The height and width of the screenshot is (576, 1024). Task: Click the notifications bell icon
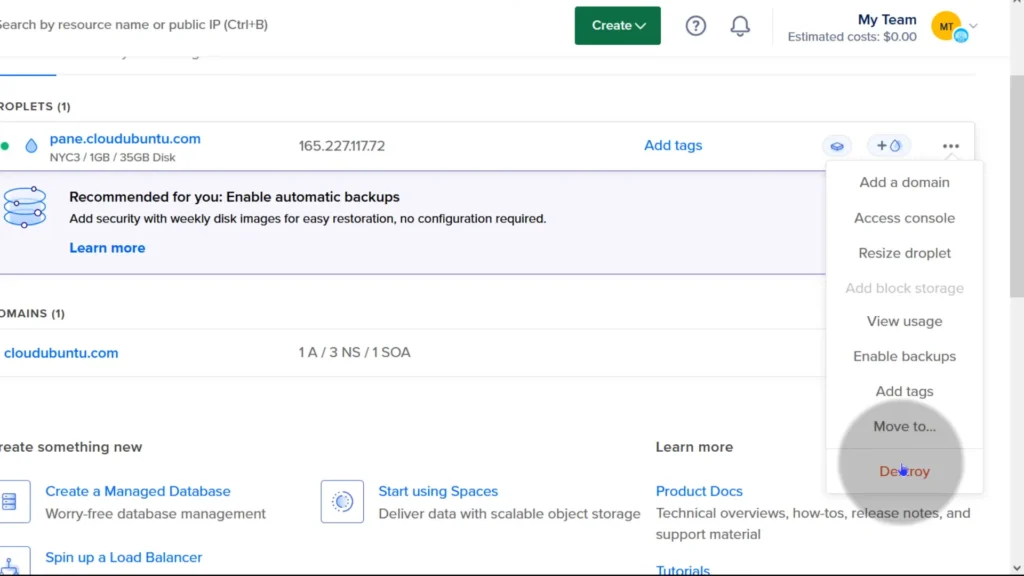point(740,26)
